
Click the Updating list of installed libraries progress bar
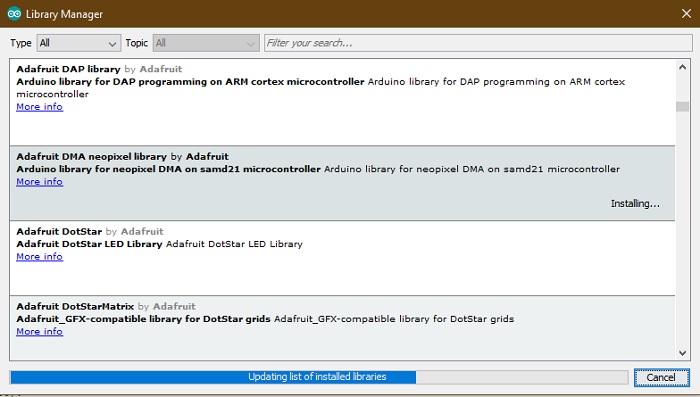[x=319, y=377]
